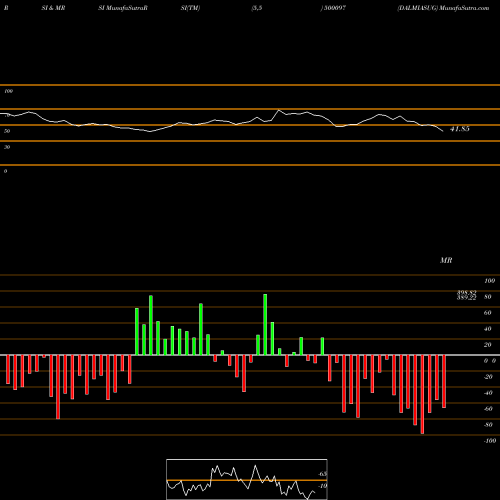Click the '100' label on histogram axis

(x=489, y=281)
